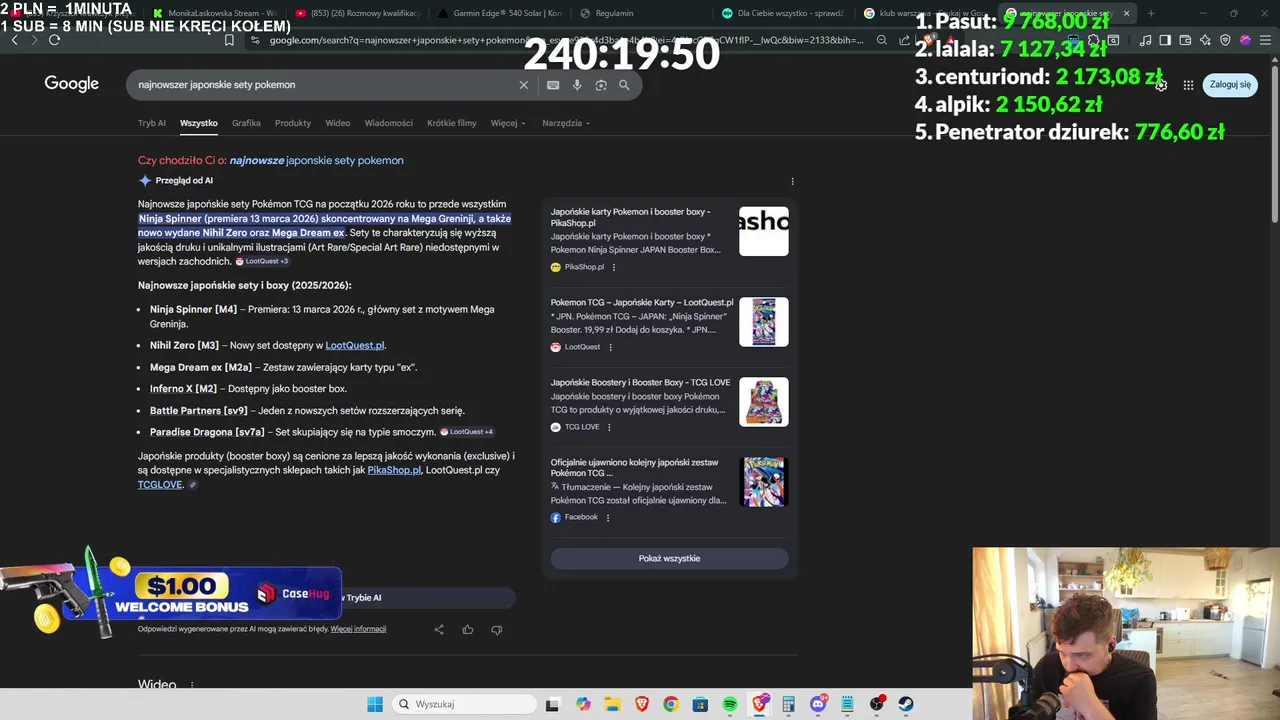This screenshot has width=1280, height=720.
Task: Start voice search with the microphone icon
Action: tap(577, 85)
